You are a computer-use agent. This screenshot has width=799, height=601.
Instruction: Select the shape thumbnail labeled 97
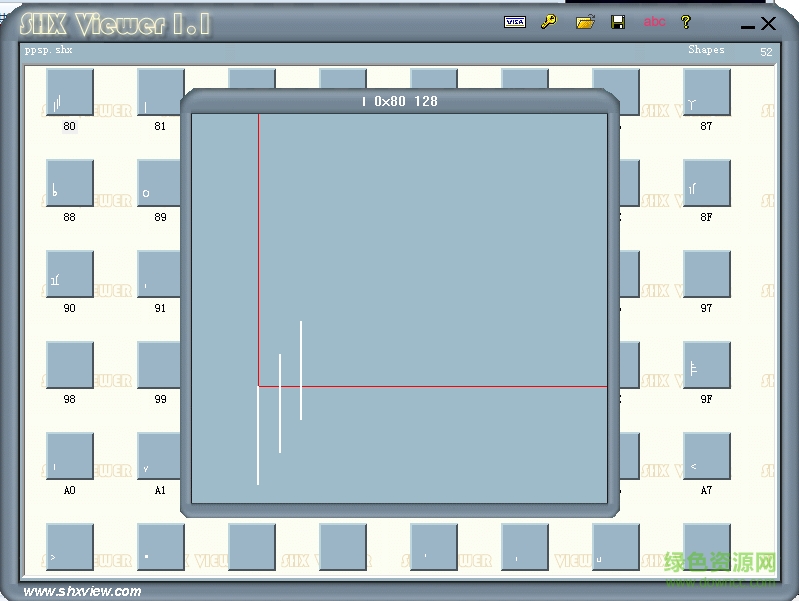[707, 274]
